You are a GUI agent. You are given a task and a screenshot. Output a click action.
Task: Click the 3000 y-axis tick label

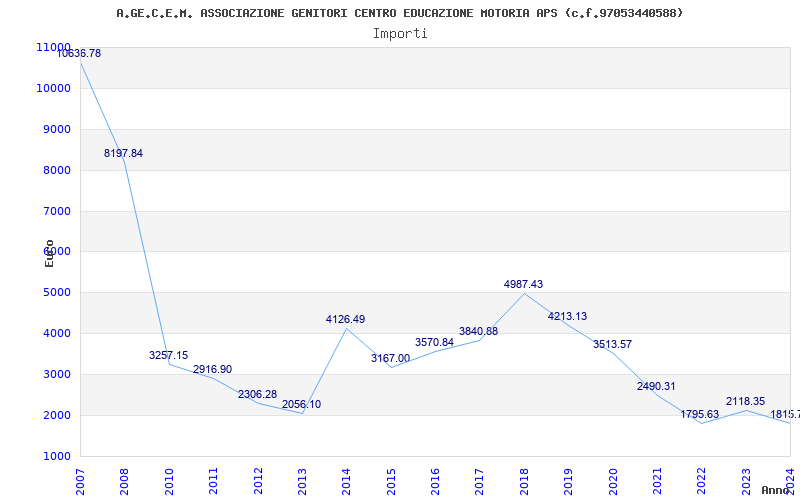click(x=56, y=374)
